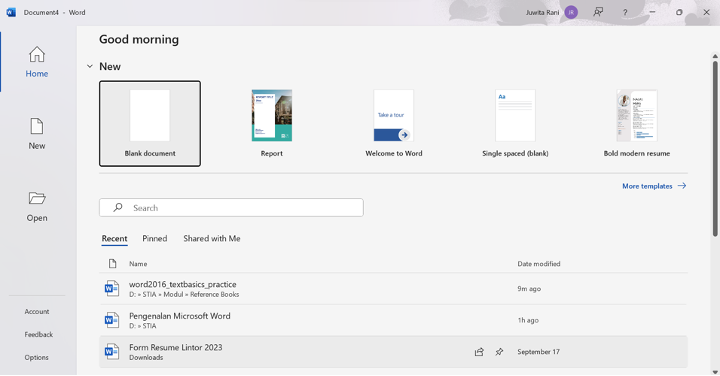Click the Word app icon in title bar
Image resolution: width=720 pixels, height=376 pixels.
(x=11, y=12)
